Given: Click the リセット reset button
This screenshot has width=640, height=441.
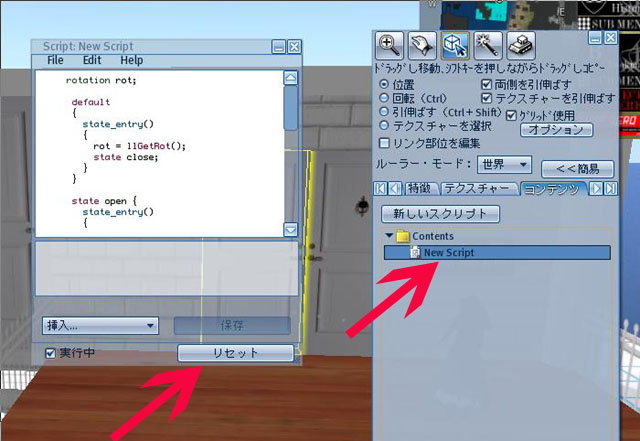Looking at the screenshot, I should [236, 353].
